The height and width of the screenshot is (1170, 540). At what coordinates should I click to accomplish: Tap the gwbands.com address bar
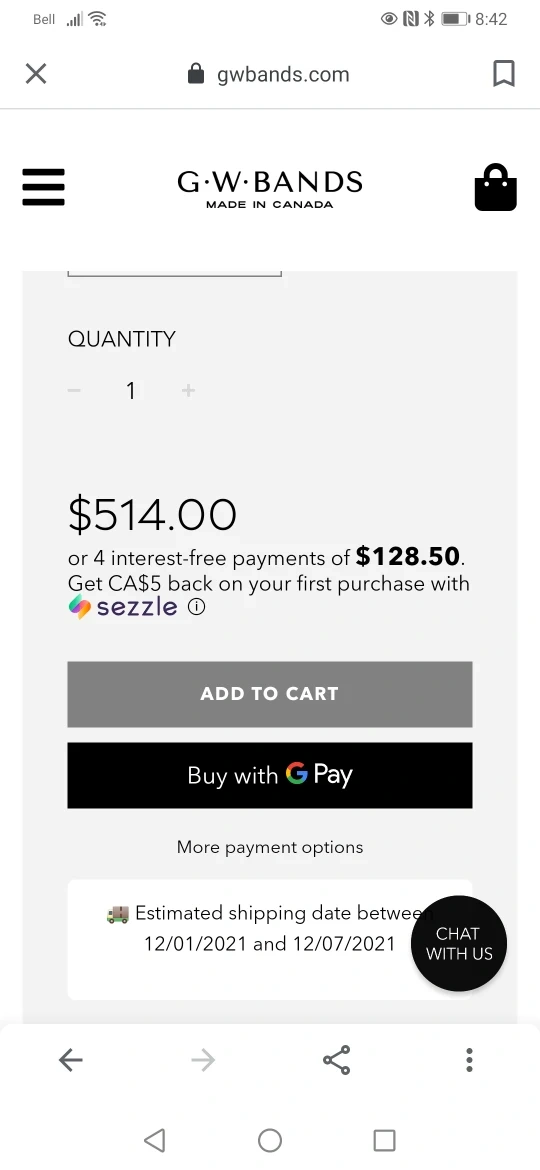(x=269, y=74)
